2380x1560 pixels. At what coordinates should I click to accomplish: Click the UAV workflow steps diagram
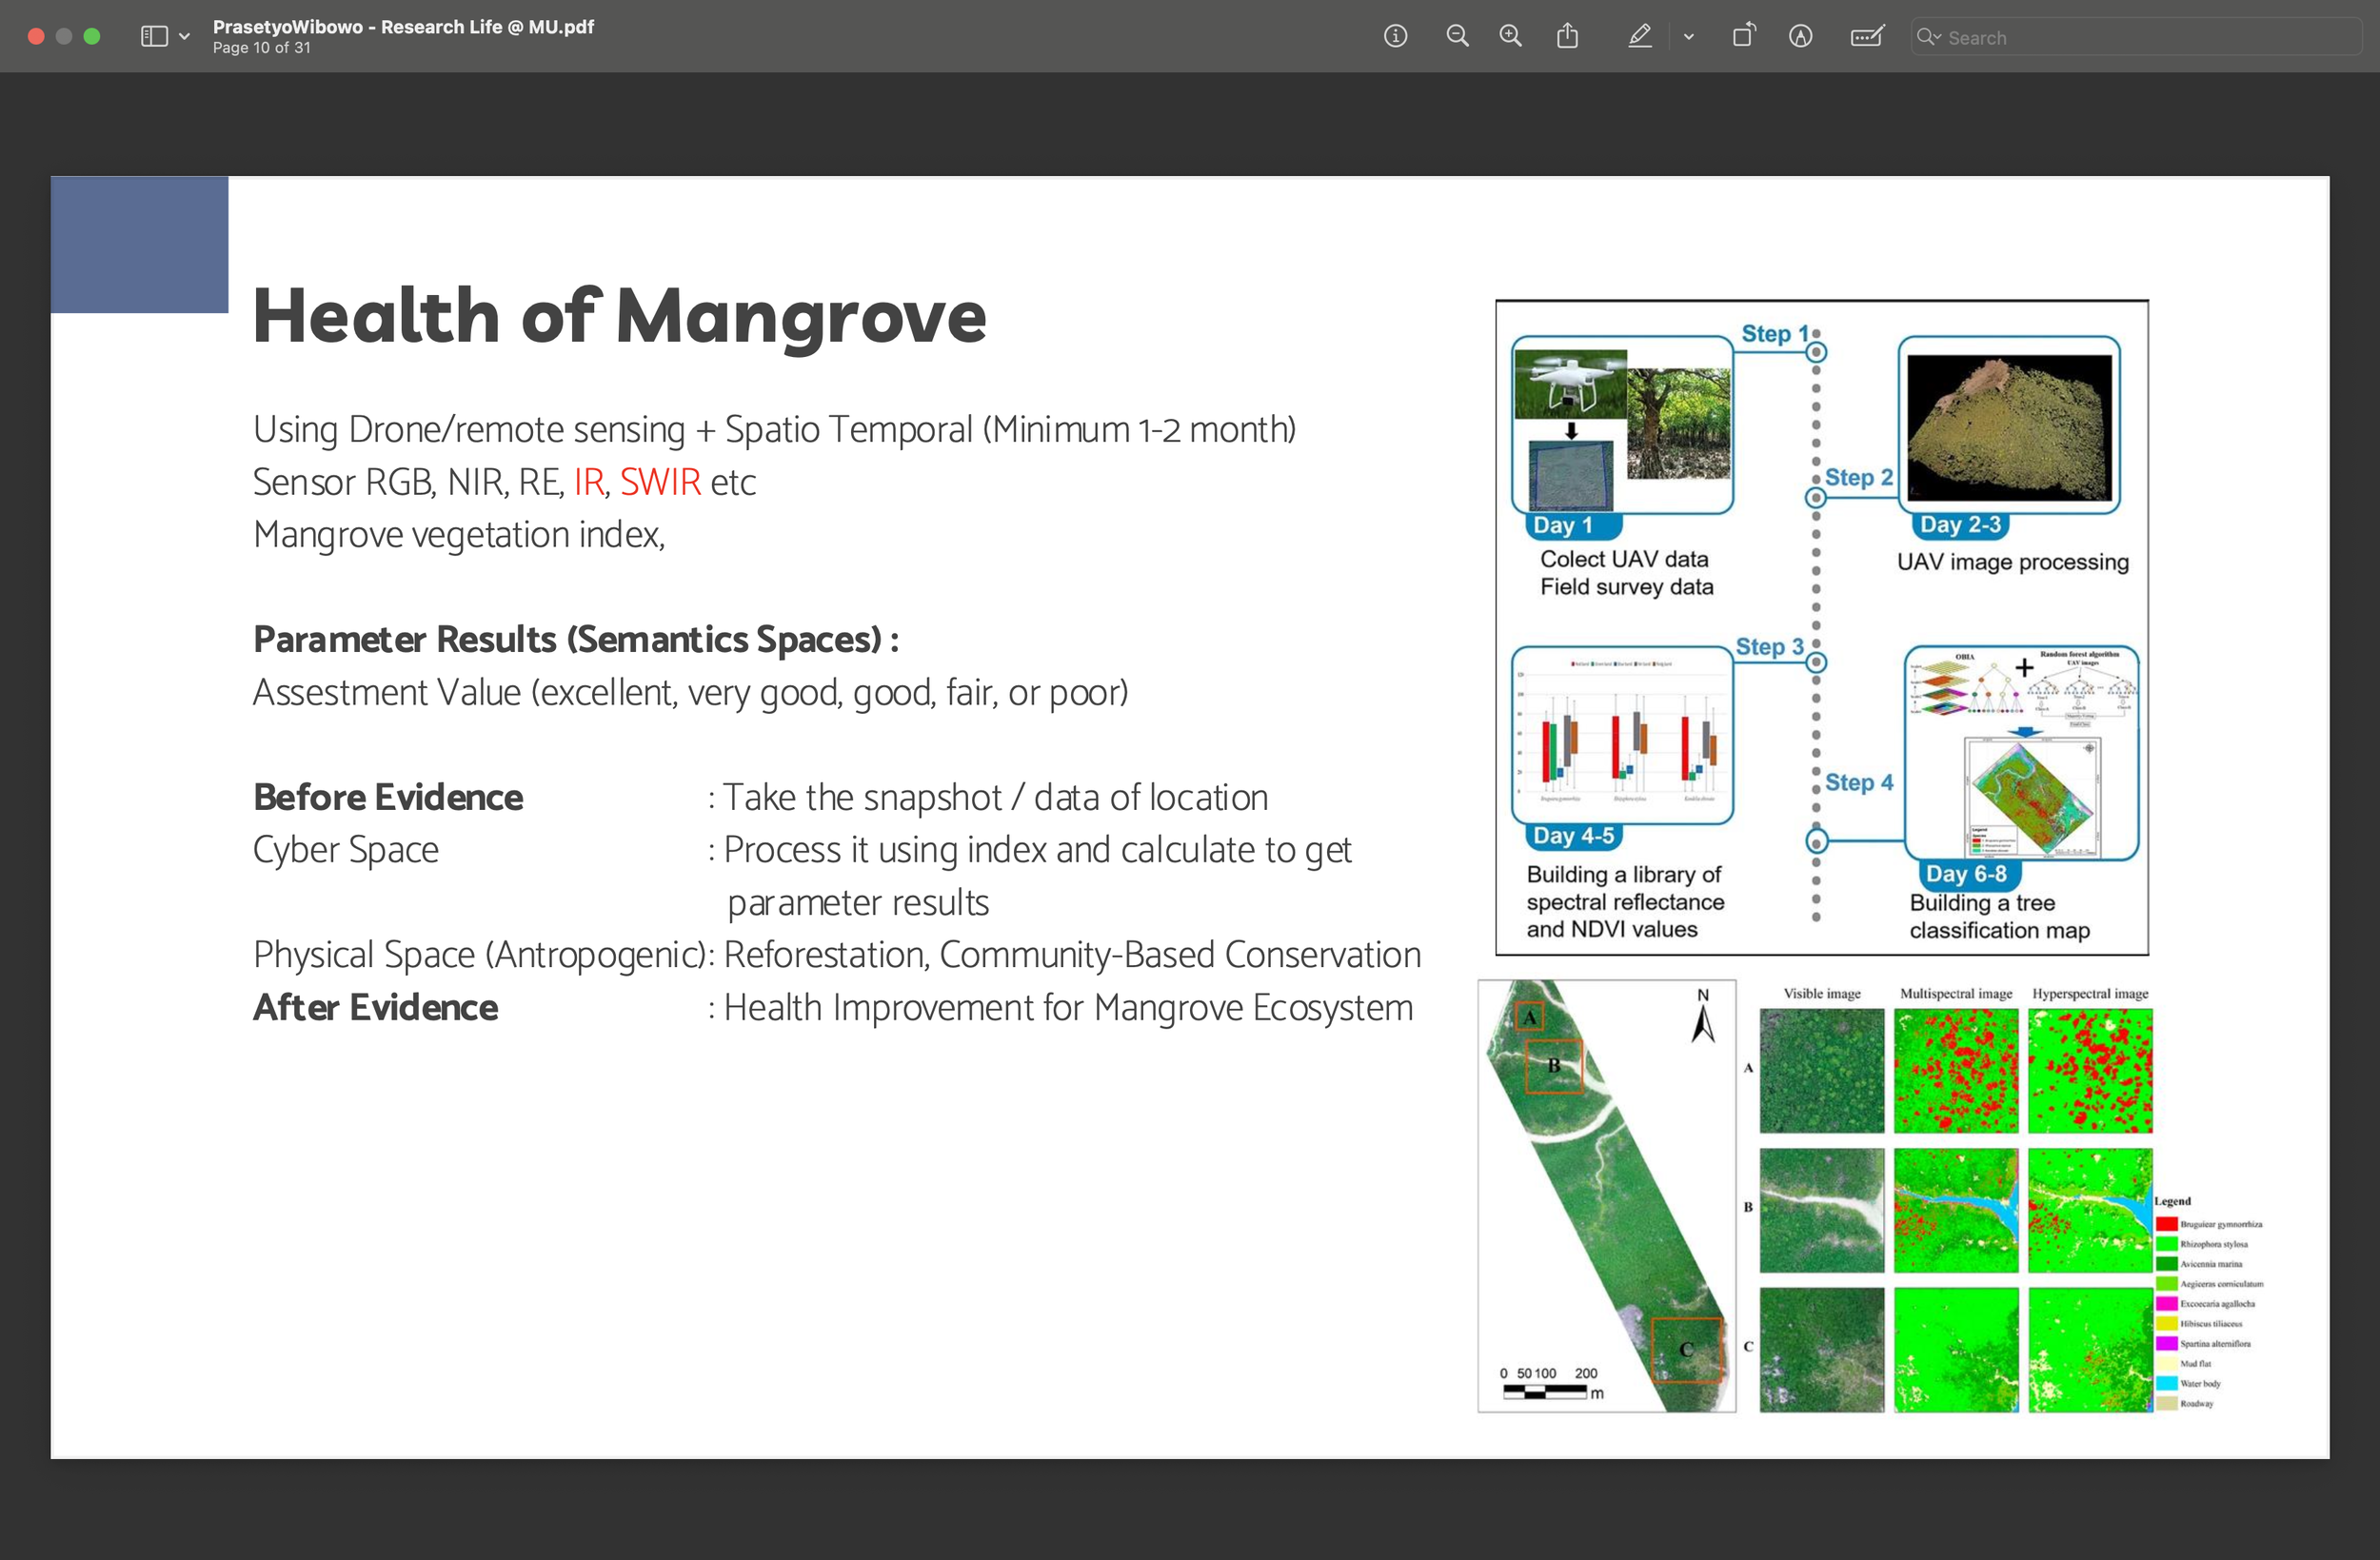coord(1821,627)
